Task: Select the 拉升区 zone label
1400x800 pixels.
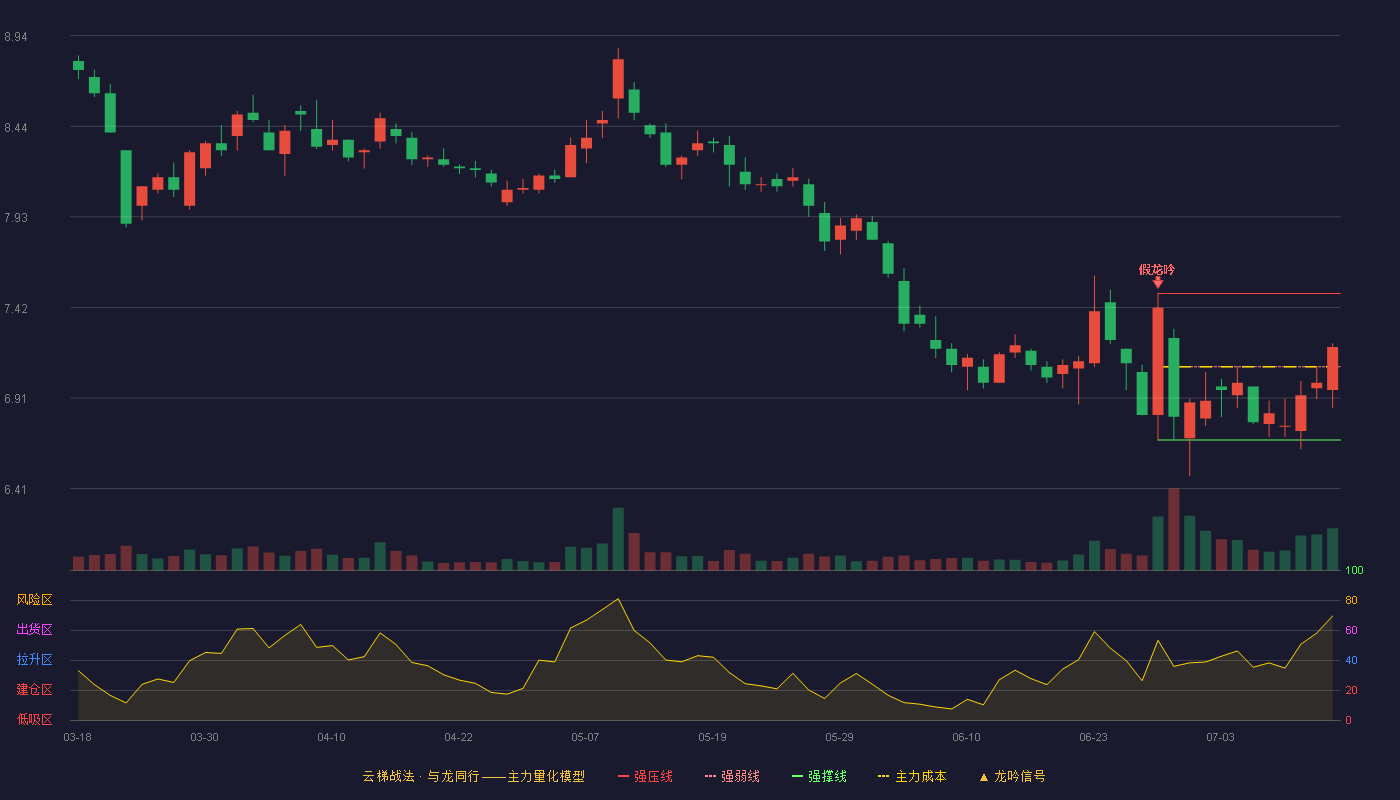Action: [34, 660]
